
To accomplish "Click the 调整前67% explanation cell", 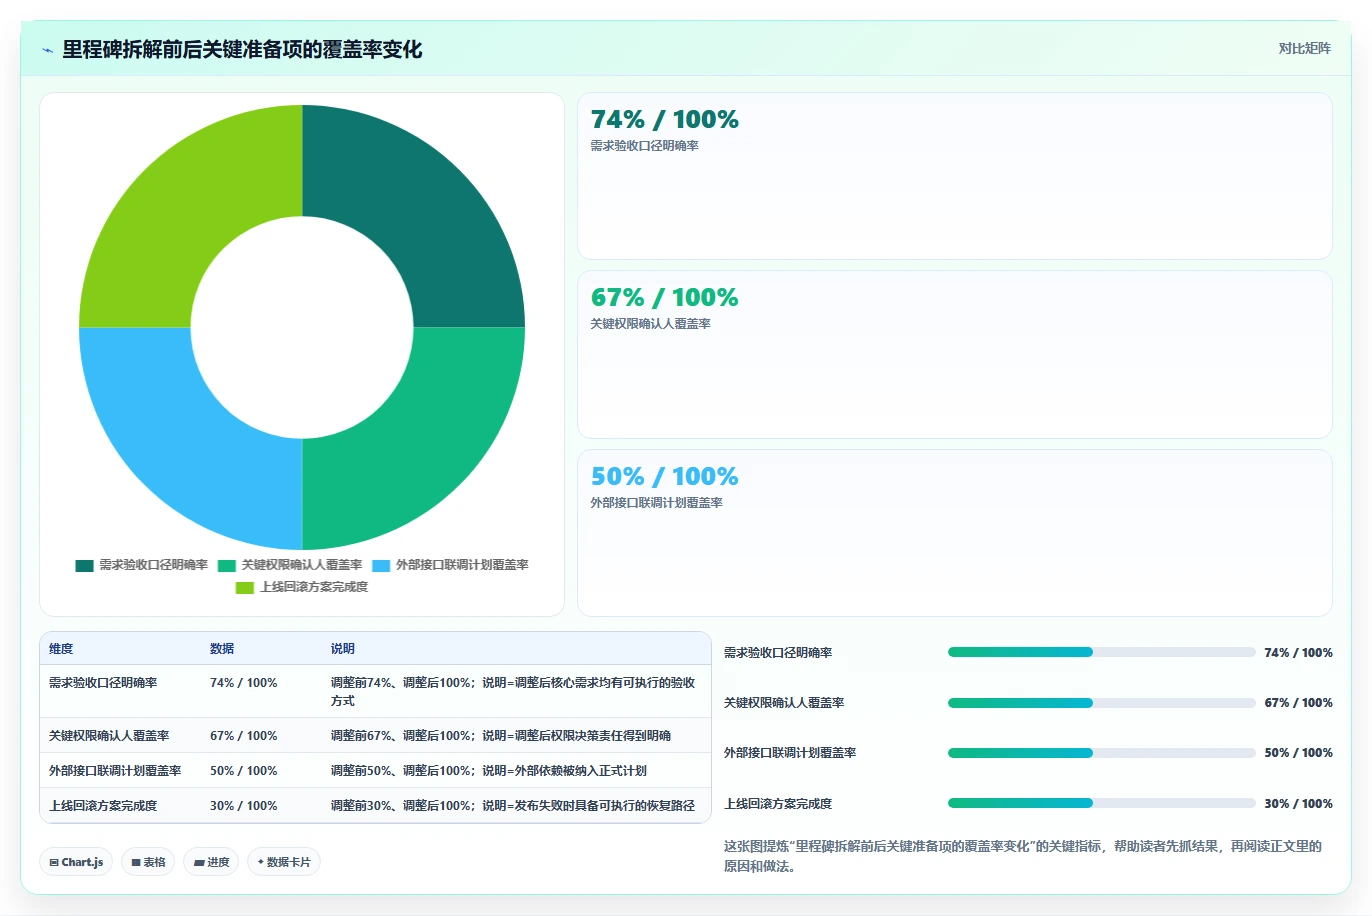I will (501, 736).
